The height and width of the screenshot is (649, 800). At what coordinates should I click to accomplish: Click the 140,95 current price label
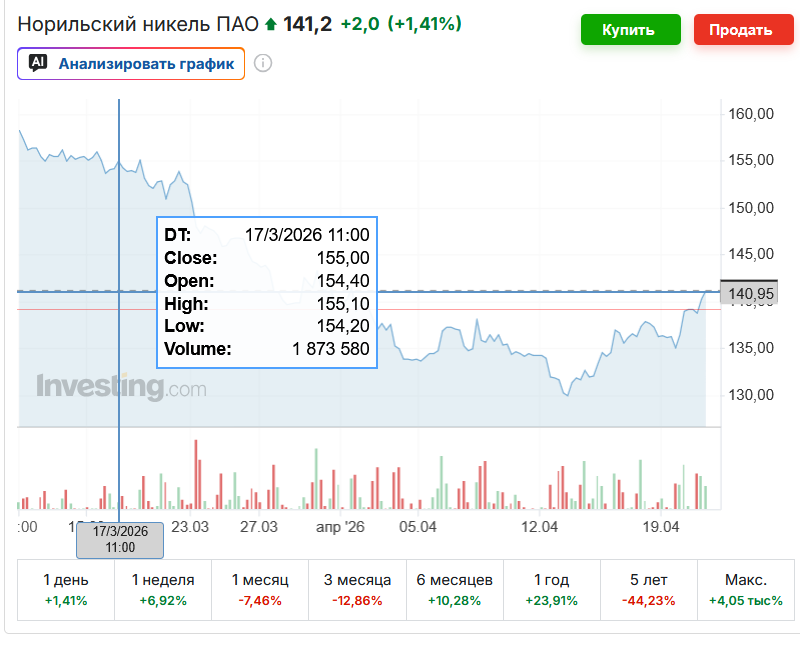[749, 293]
